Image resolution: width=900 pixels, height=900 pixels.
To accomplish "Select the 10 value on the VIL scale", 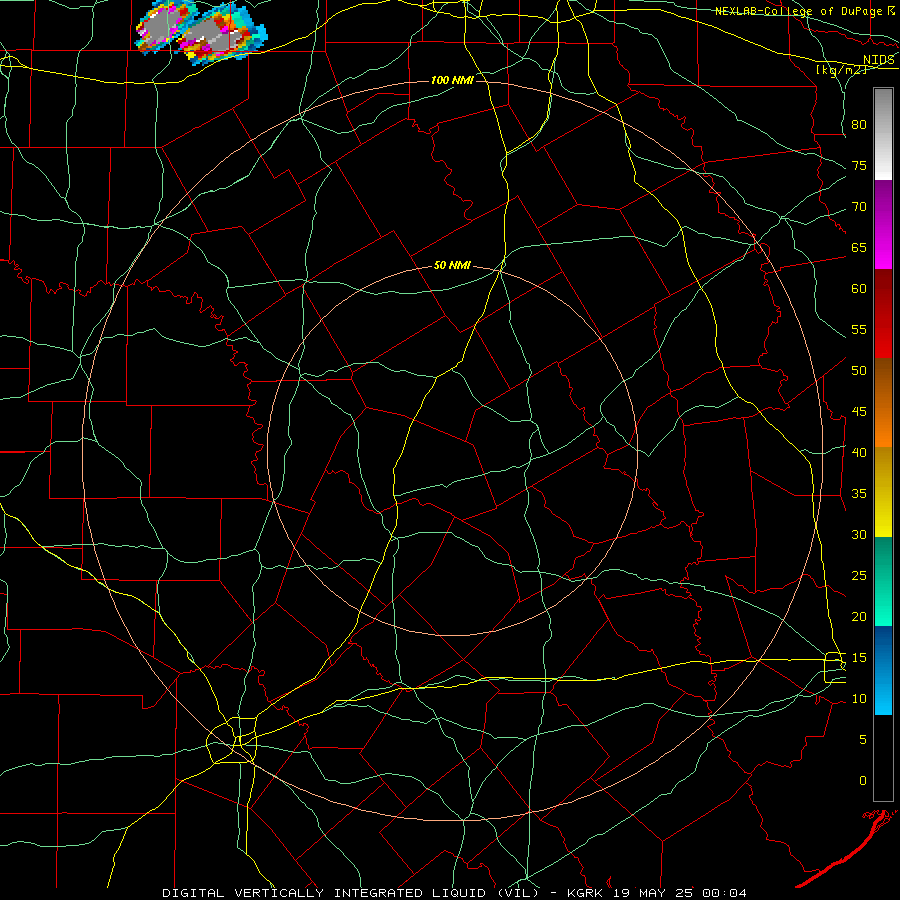I will (859, 699).
